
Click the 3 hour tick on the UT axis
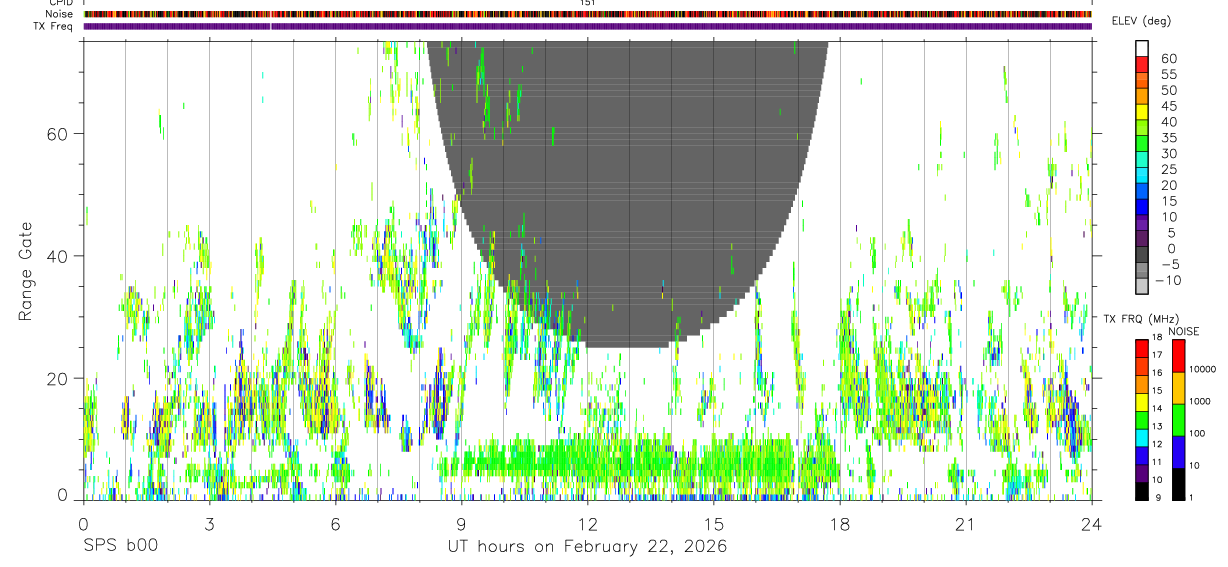[209, 523]
